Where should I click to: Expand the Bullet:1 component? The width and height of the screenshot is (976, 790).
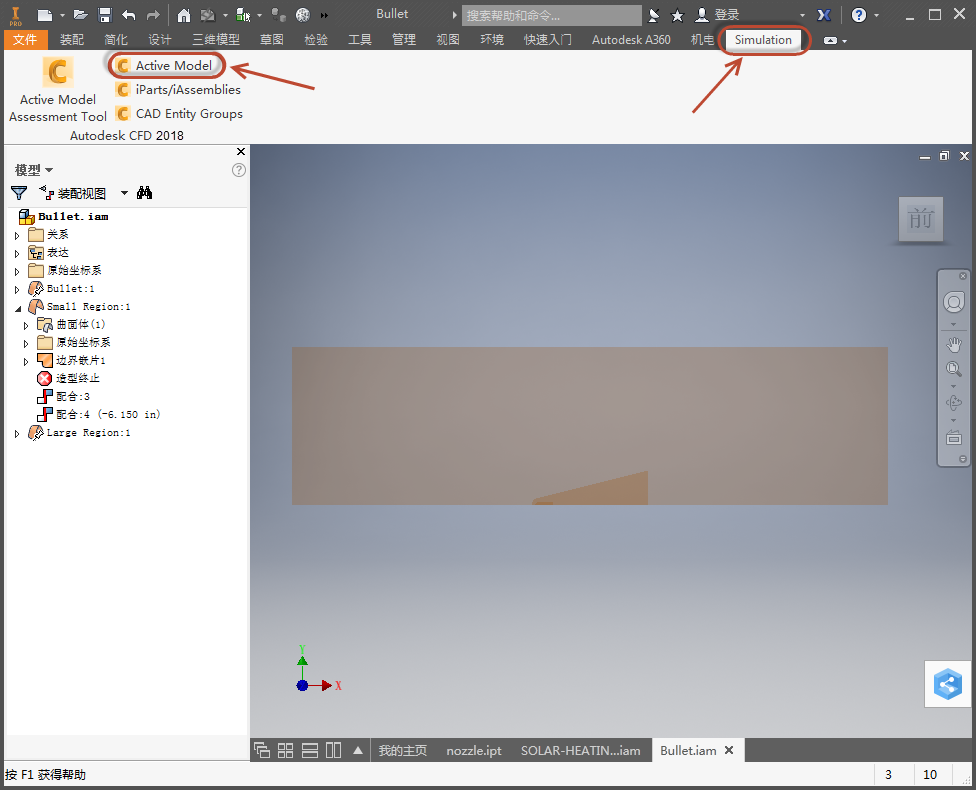[x=17, y=289]
